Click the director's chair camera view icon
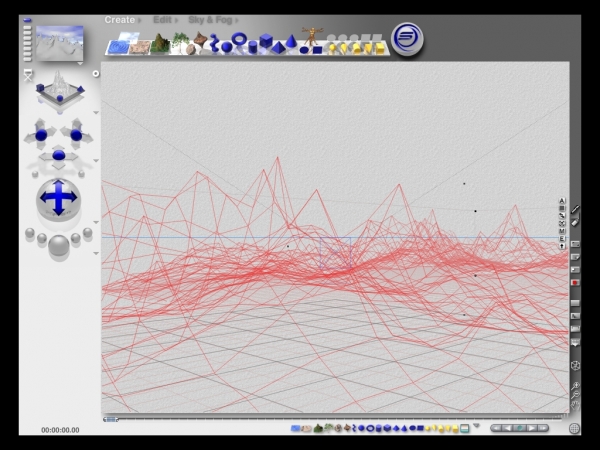This screenshot has height=450, width=600. click(28, 75)
